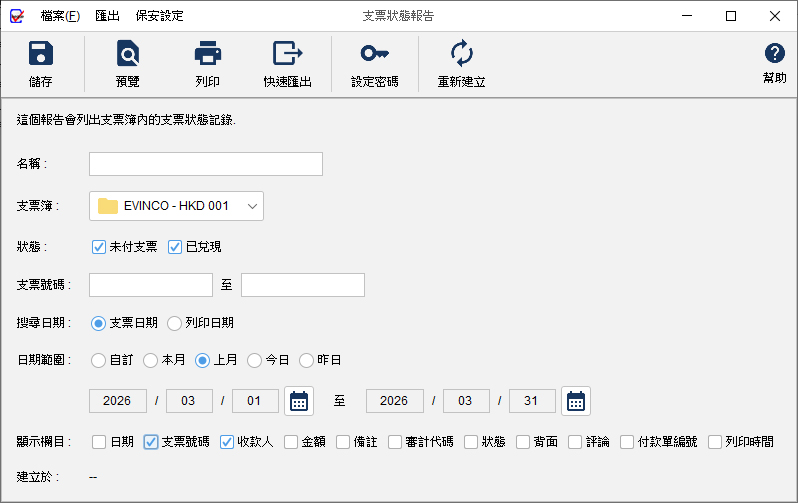
Task: Click the 列印 printer icon
Action: pos(208,53)
